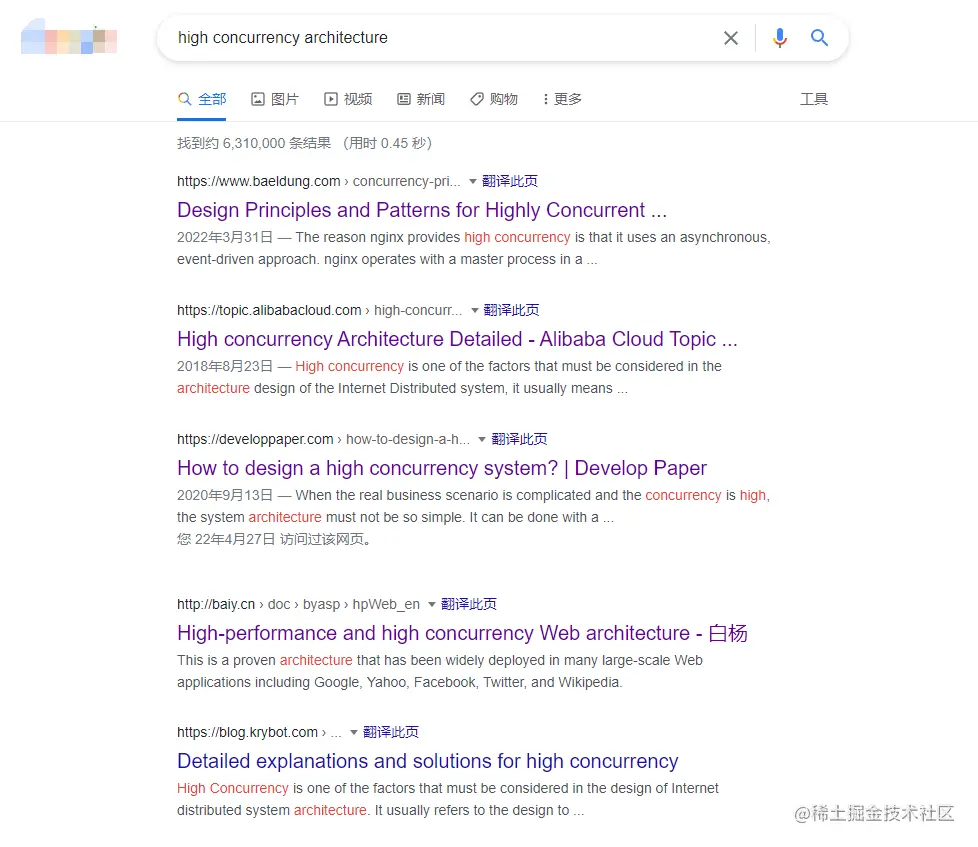Open 'High concurrency Architecture Detailed - Alibaba Cloud' result

click(457, 339)
